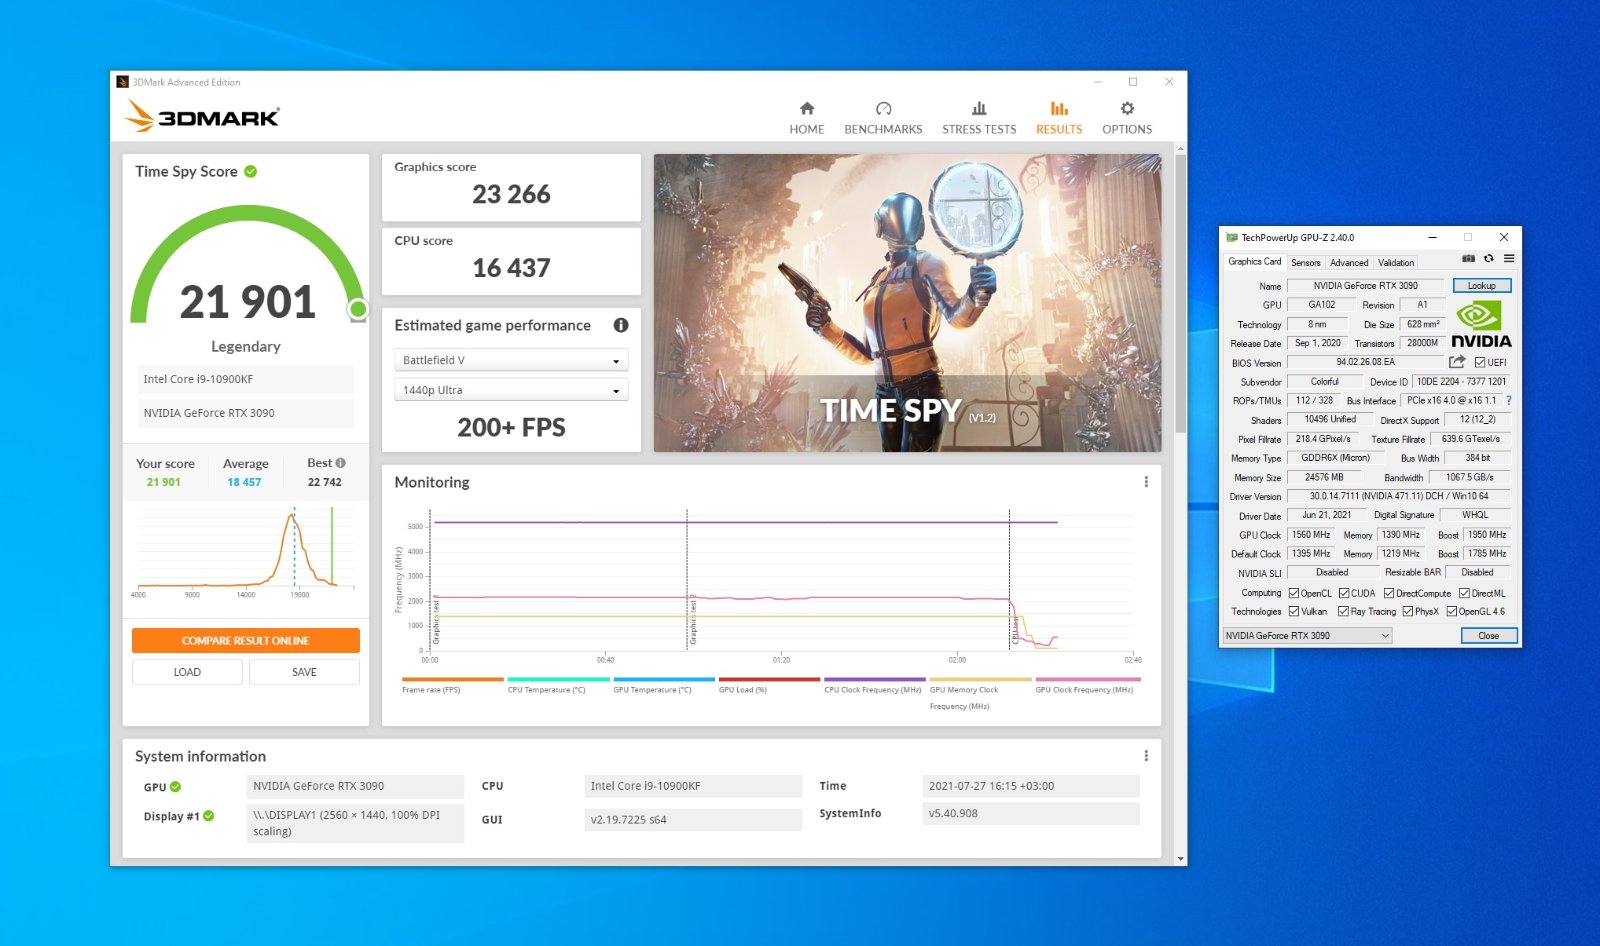This screenshot has height=946, width=1600.
Task: Click Compare Result Online button
Action: coord(245,640)
